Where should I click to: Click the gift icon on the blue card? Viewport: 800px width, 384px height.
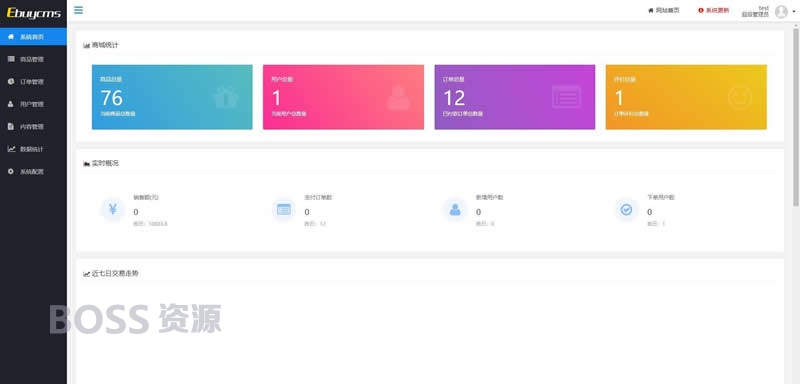pyautogui.click(x=226, y=97)
